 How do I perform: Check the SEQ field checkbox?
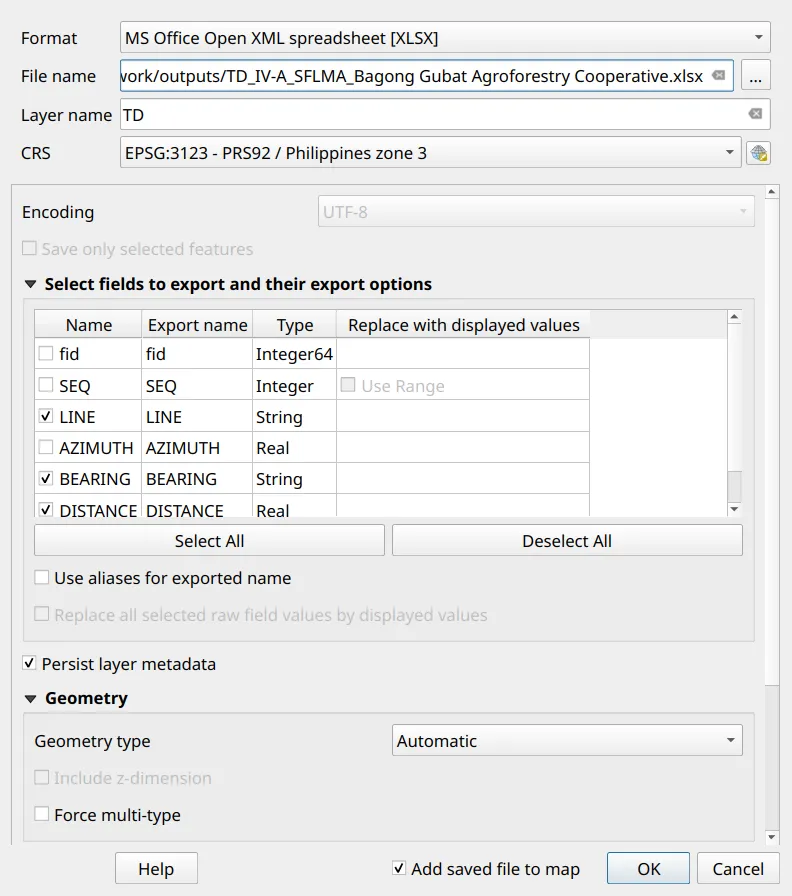(x=46, y=385)
